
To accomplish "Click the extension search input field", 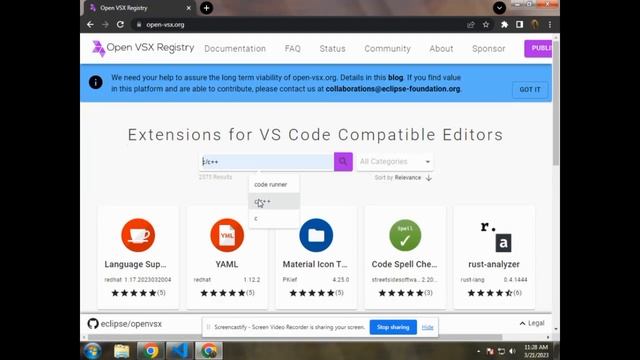I will [267, 162].
